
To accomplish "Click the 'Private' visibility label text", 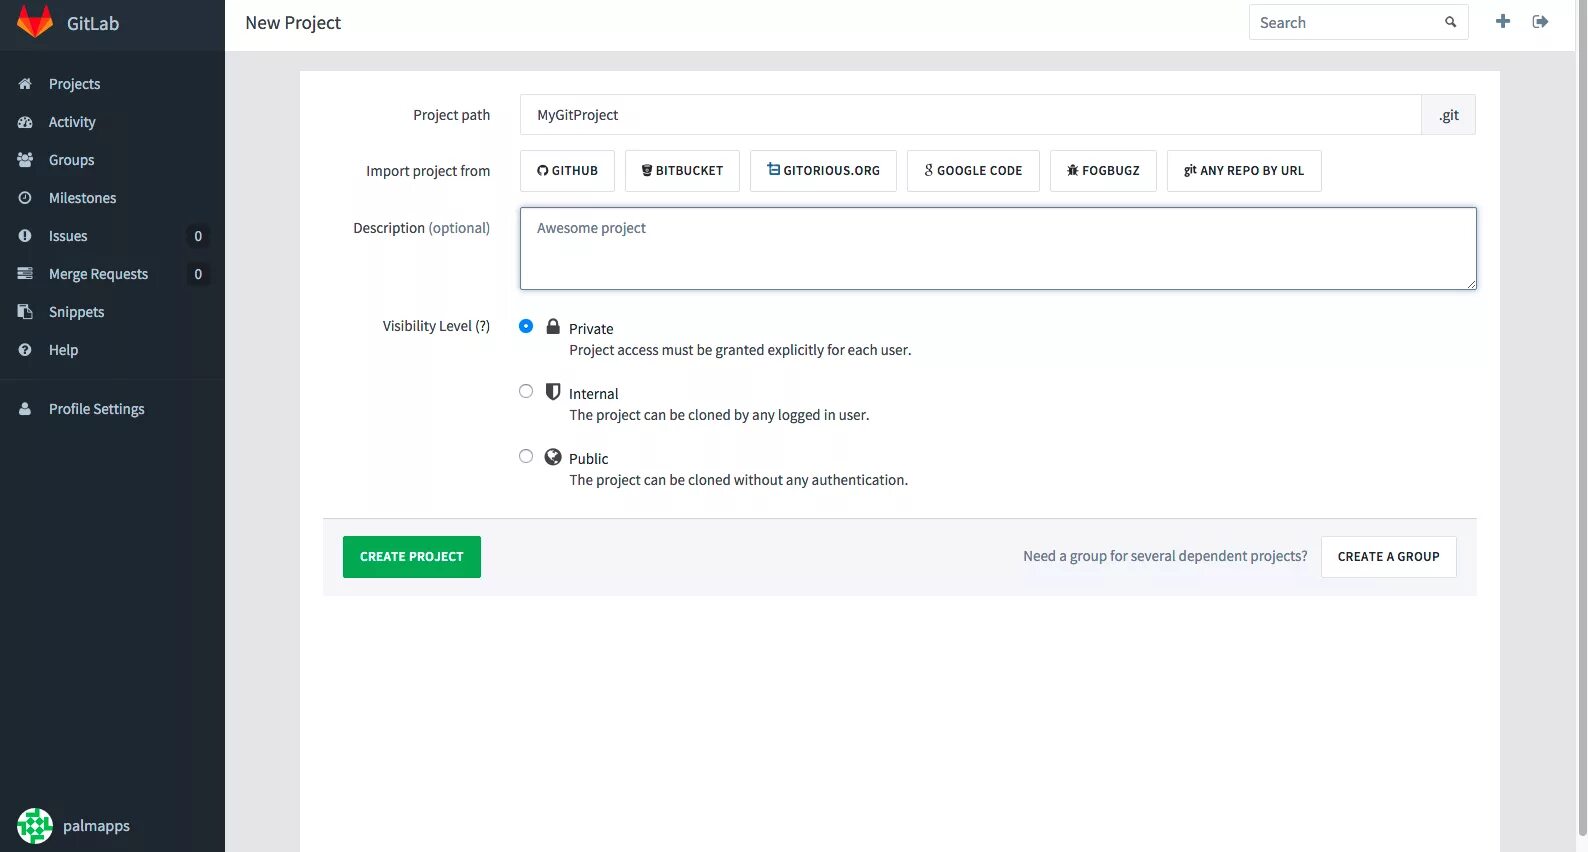I will [x=591, y=329].
